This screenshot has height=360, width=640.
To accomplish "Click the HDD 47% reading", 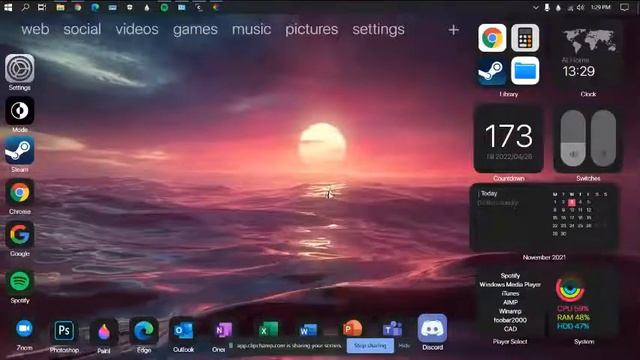I will click(x=573, y=326).
